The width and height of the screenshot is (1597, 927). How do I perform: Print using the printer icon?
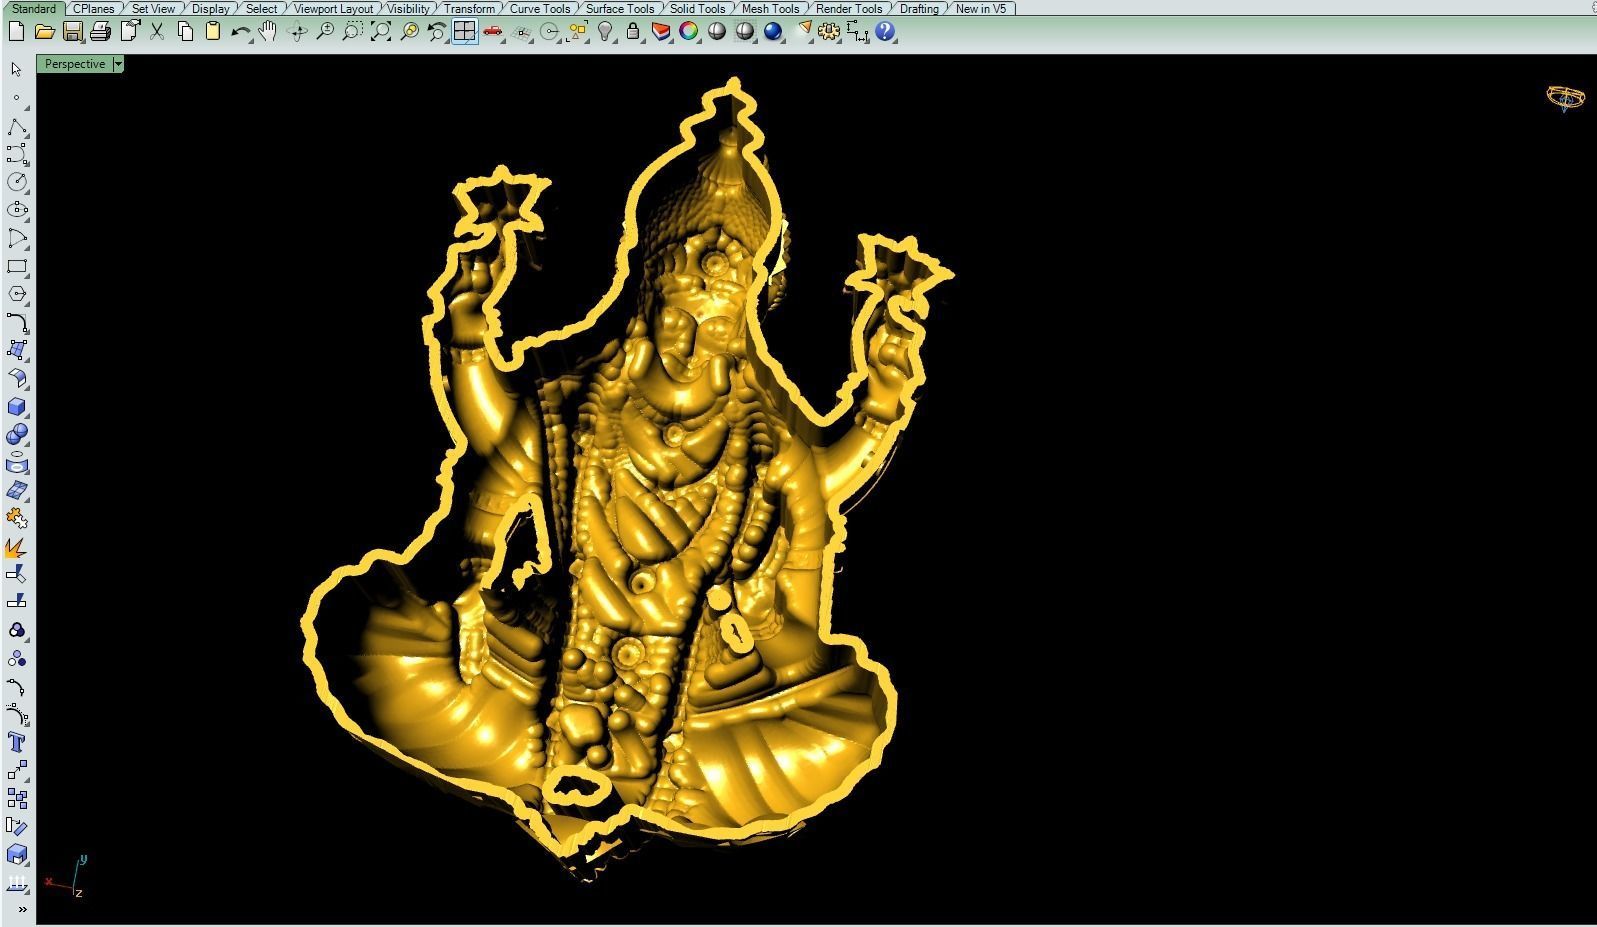click(100, 32)
